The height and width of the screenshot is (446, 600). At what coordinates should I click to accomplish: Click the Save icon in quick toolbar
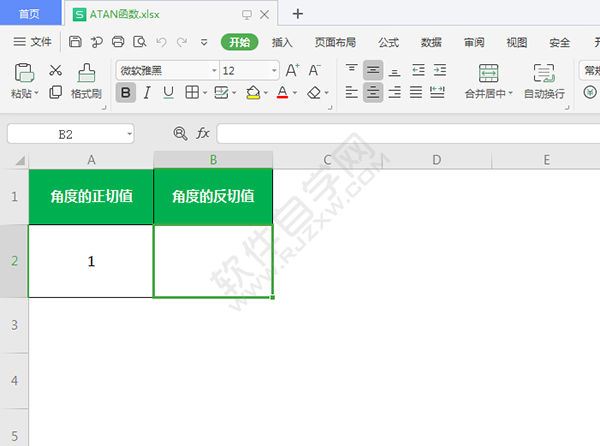tap(75, 41)
